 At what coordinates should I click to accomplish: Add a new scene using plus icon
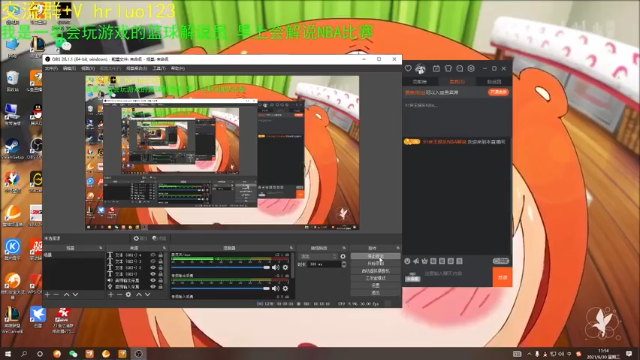tap(47, 294)
